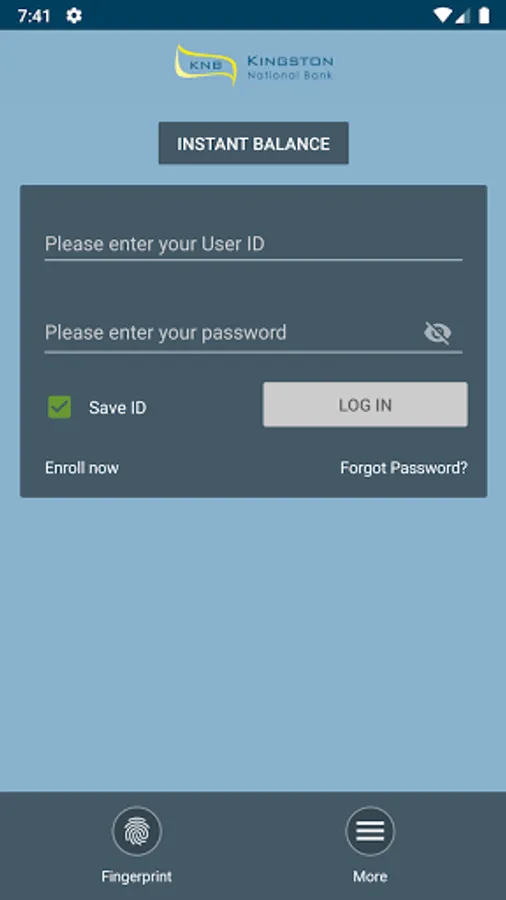
Task: Select the More label in bottom bar
Action: coord(370,876)
